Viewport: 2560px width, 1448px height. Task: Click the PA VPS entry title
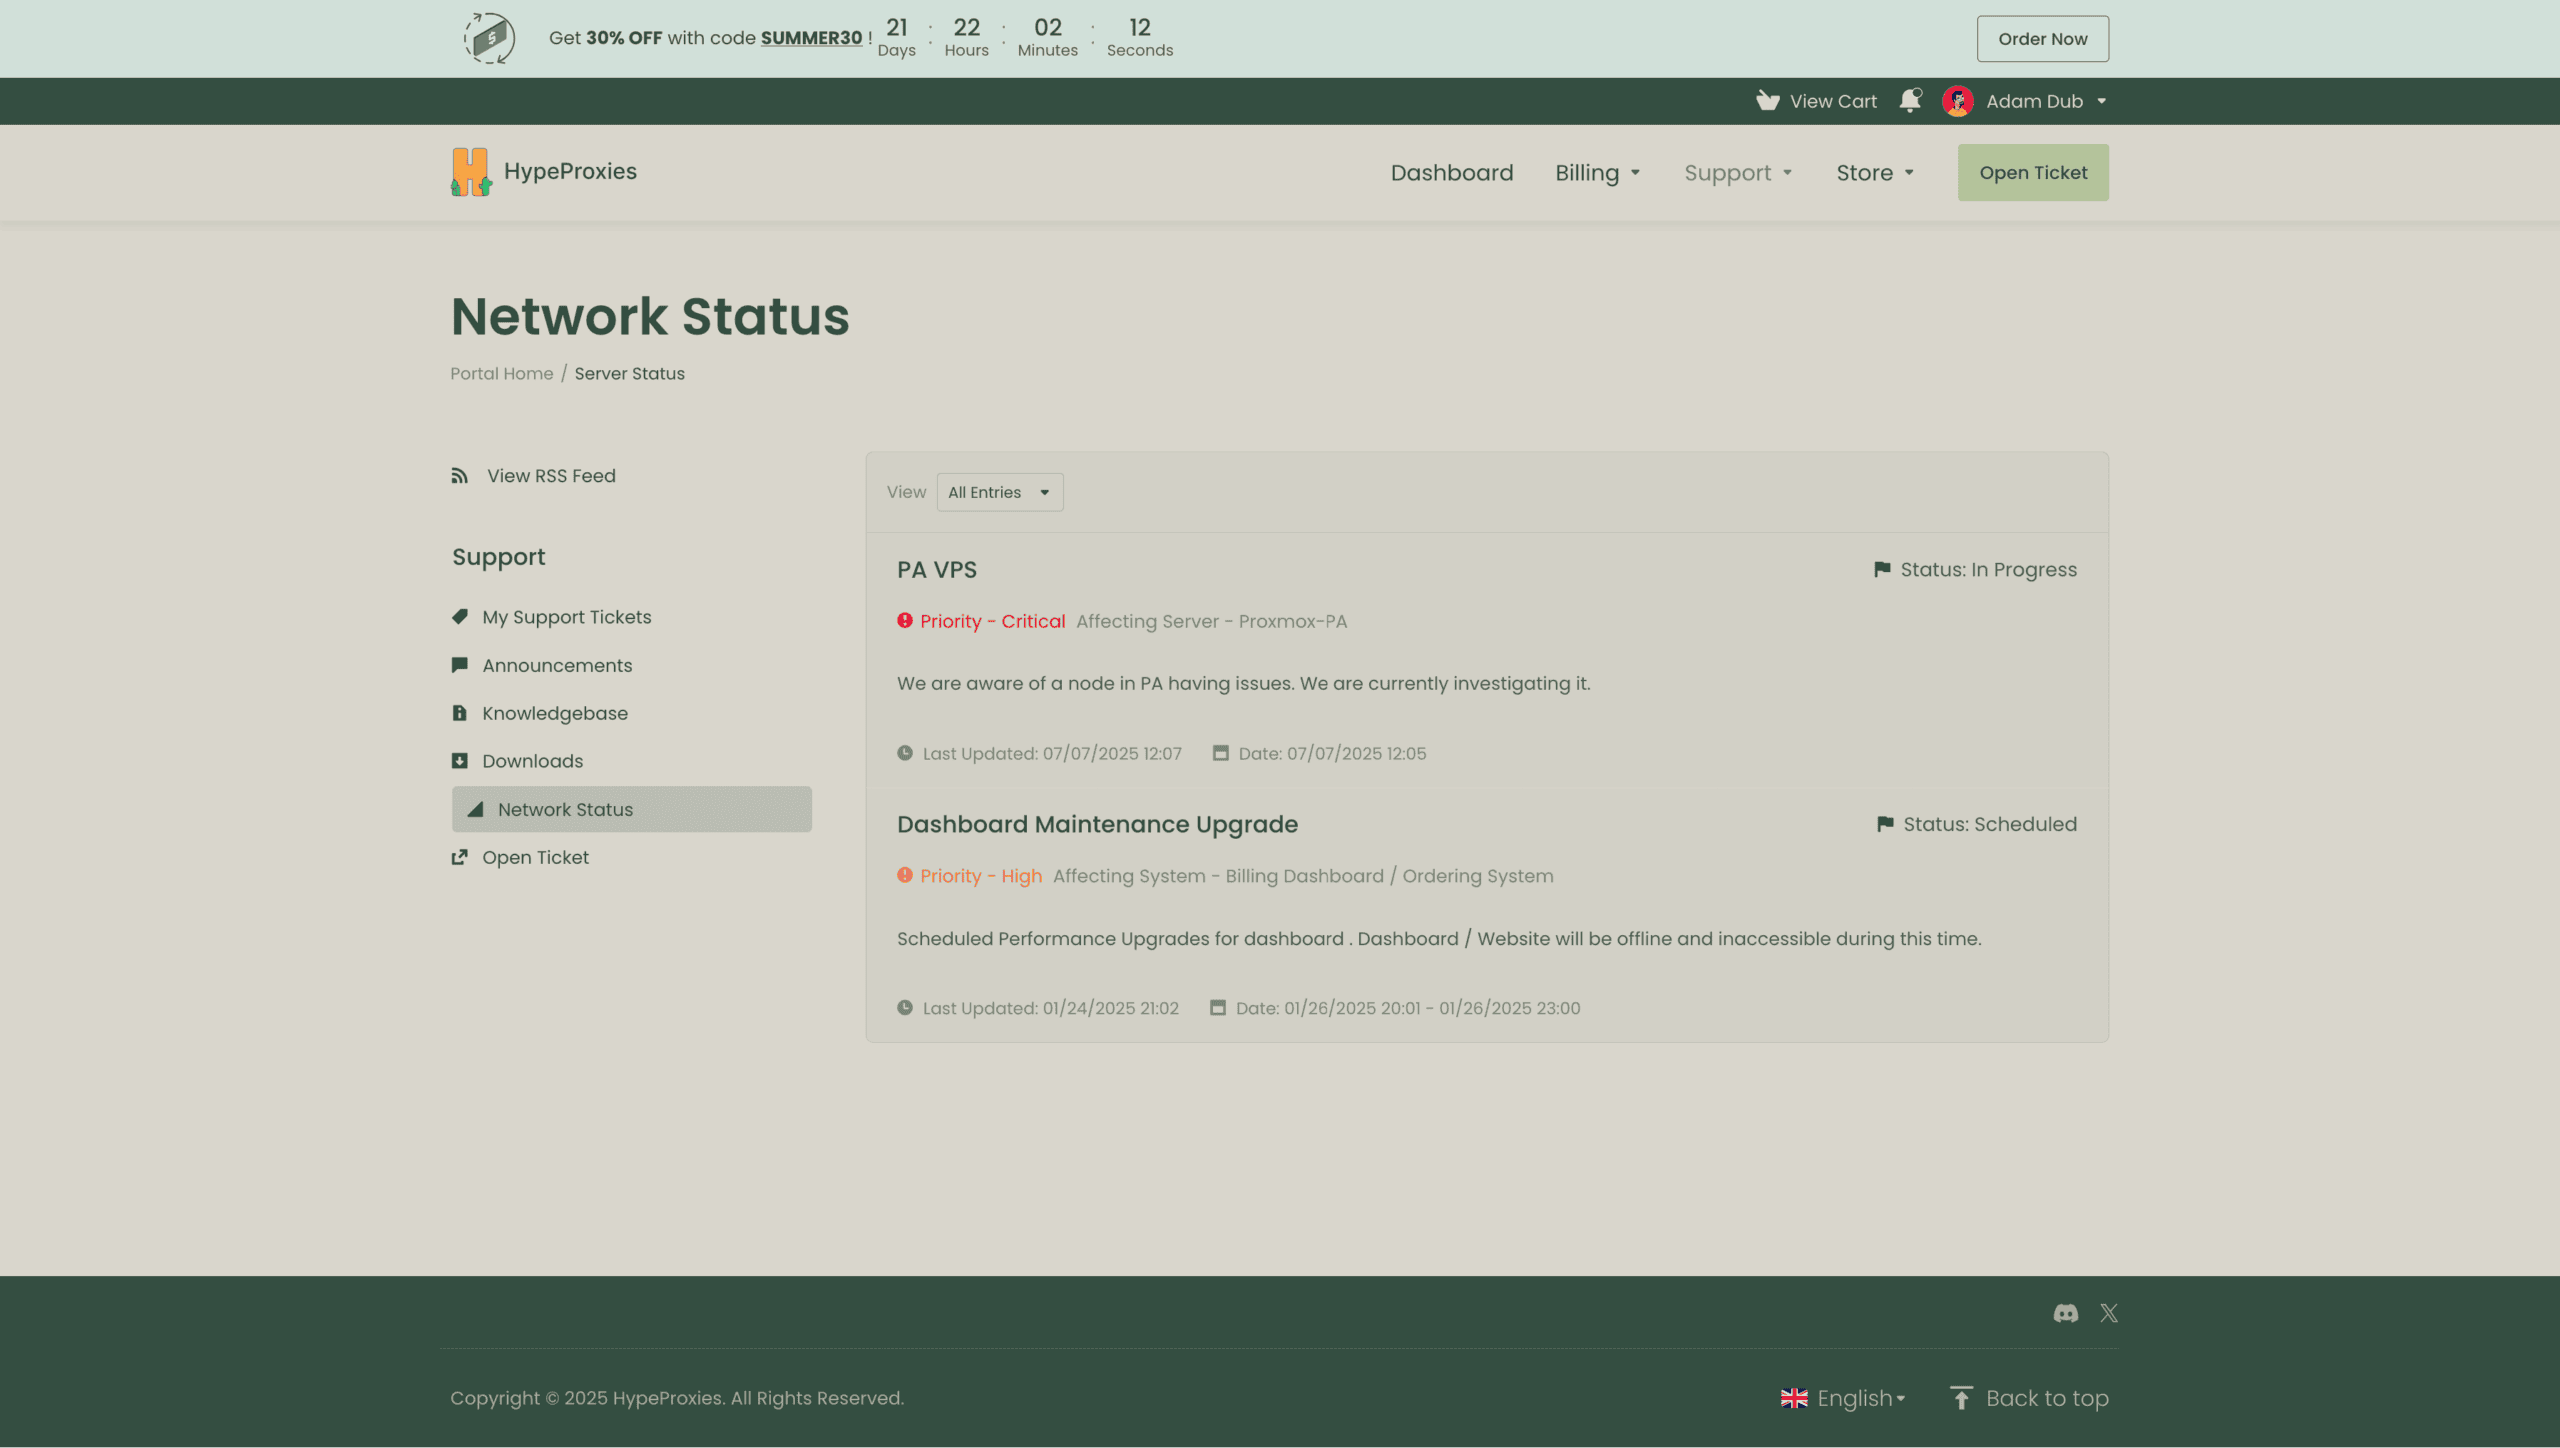coord(937,569)
